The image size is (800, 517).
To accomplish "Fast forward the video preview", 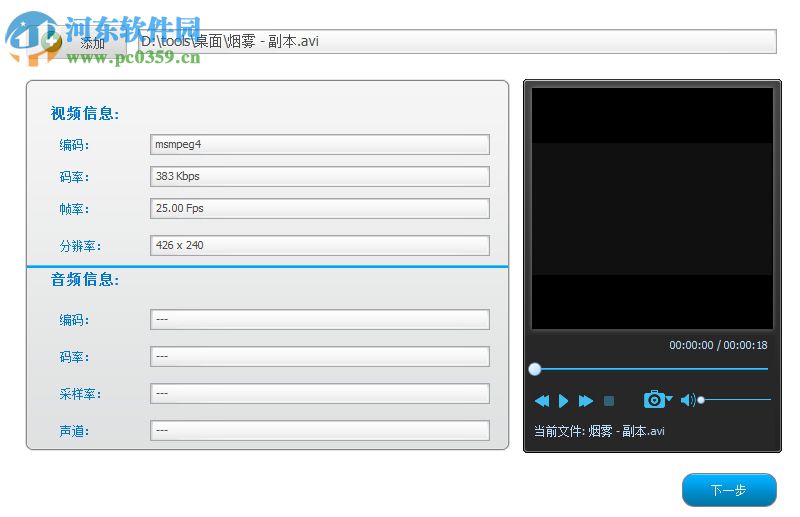I will (x=586, y=401).
